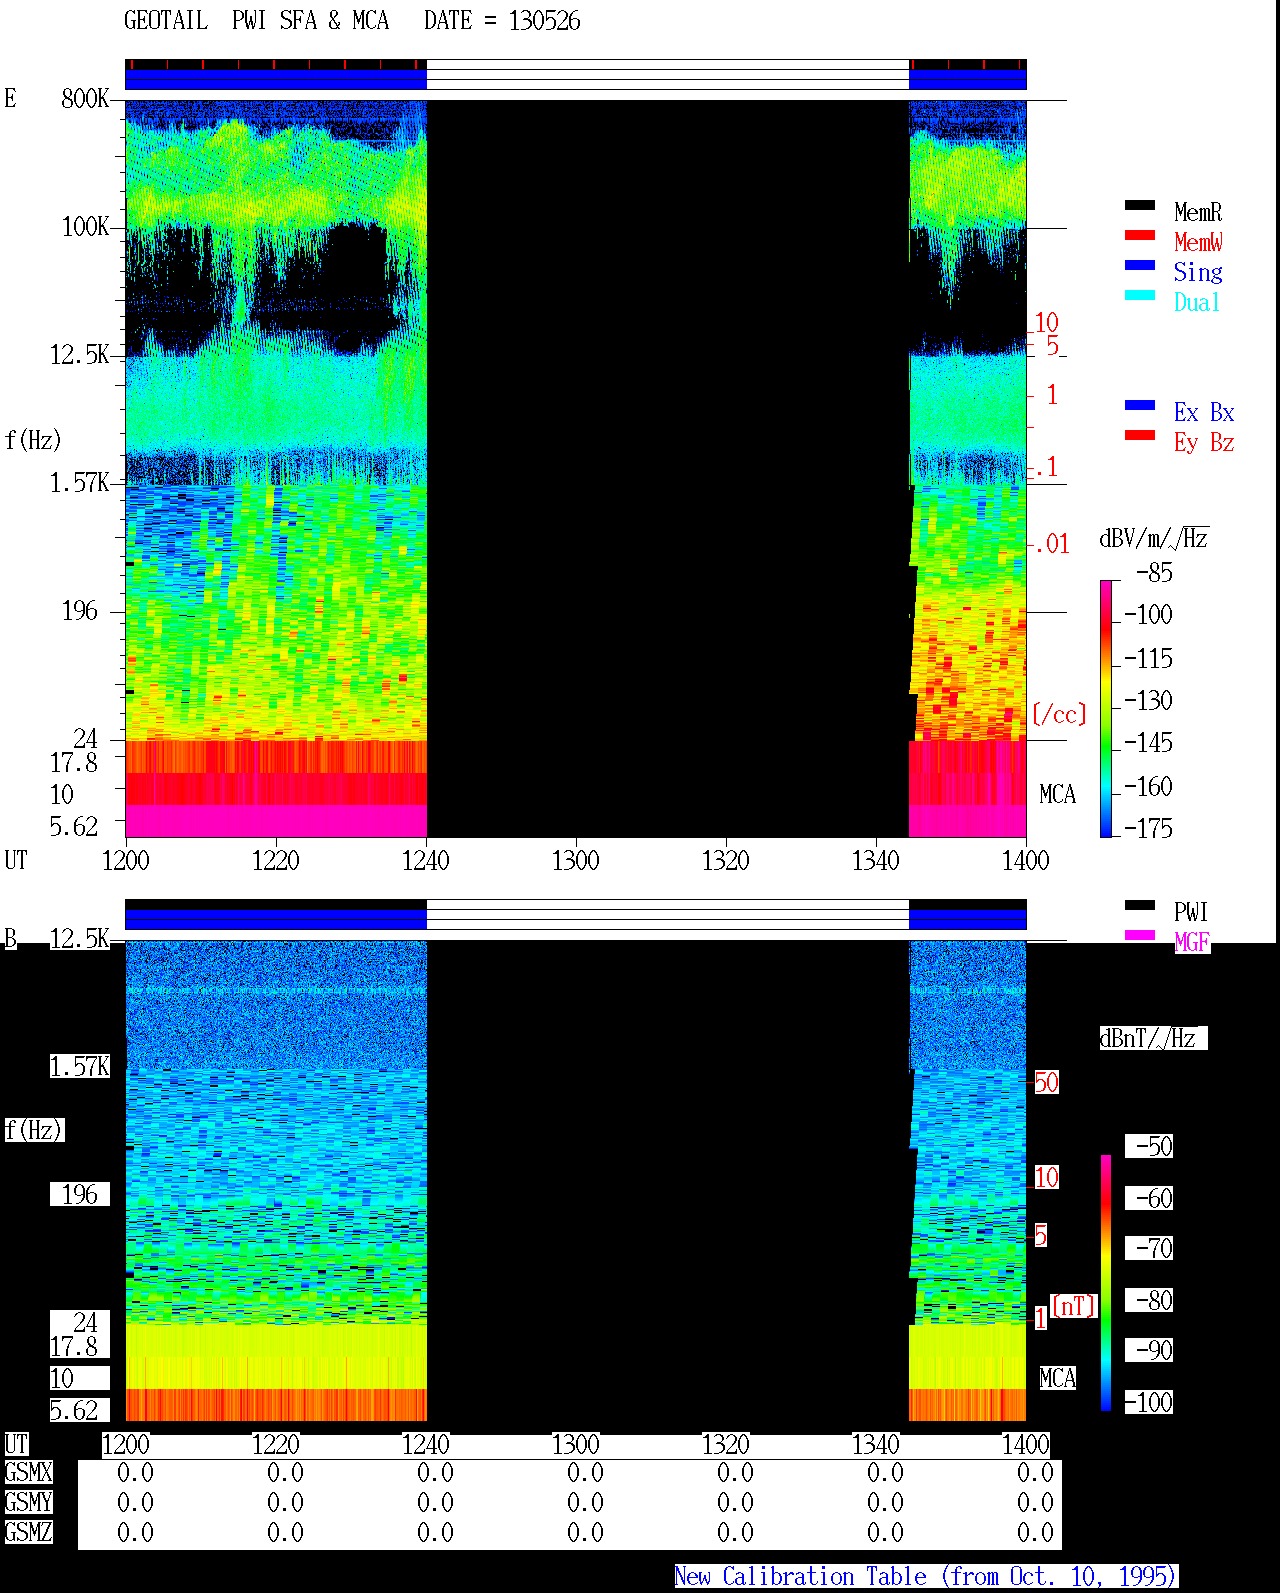Viewport: 1280px width, 1593px height.
Task: Click the 12.5K label in B panel
Action: (x=79, y=938)
